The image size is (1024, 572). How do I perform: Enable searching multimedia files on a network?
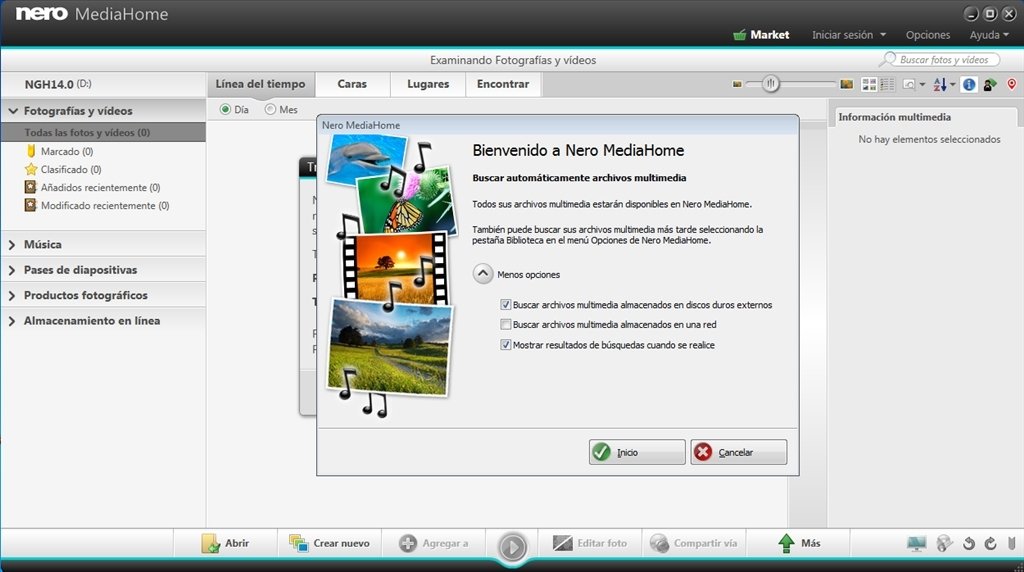[x=505, y=325]
